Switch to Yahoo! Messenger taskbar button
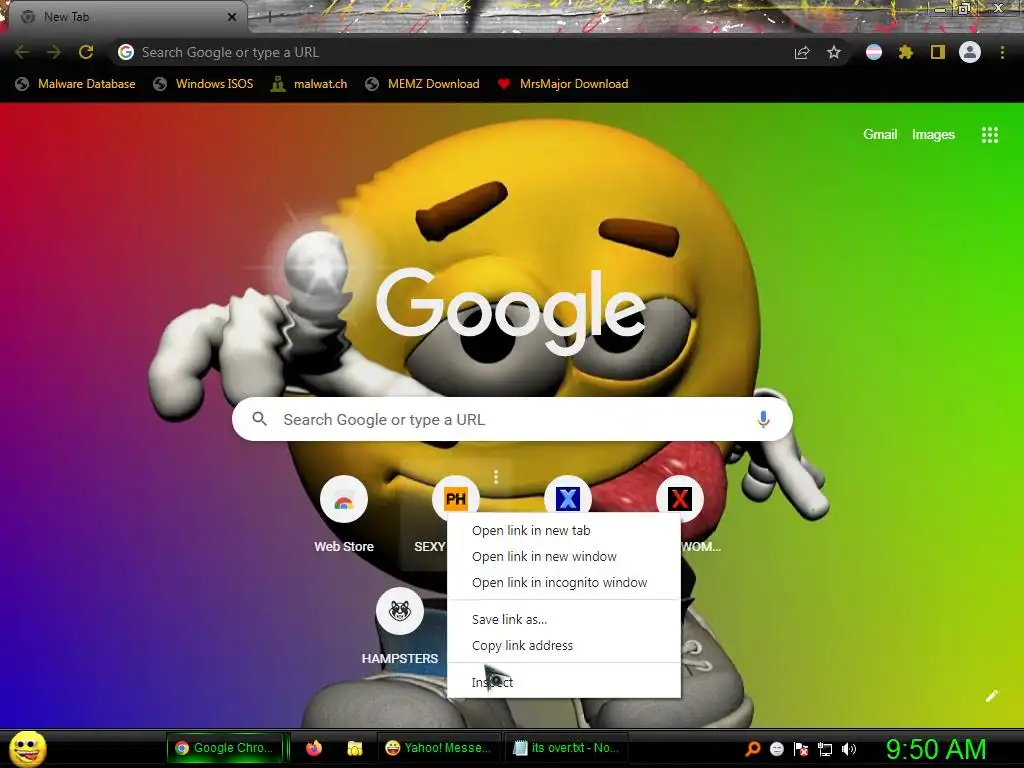 click(439, 748)
